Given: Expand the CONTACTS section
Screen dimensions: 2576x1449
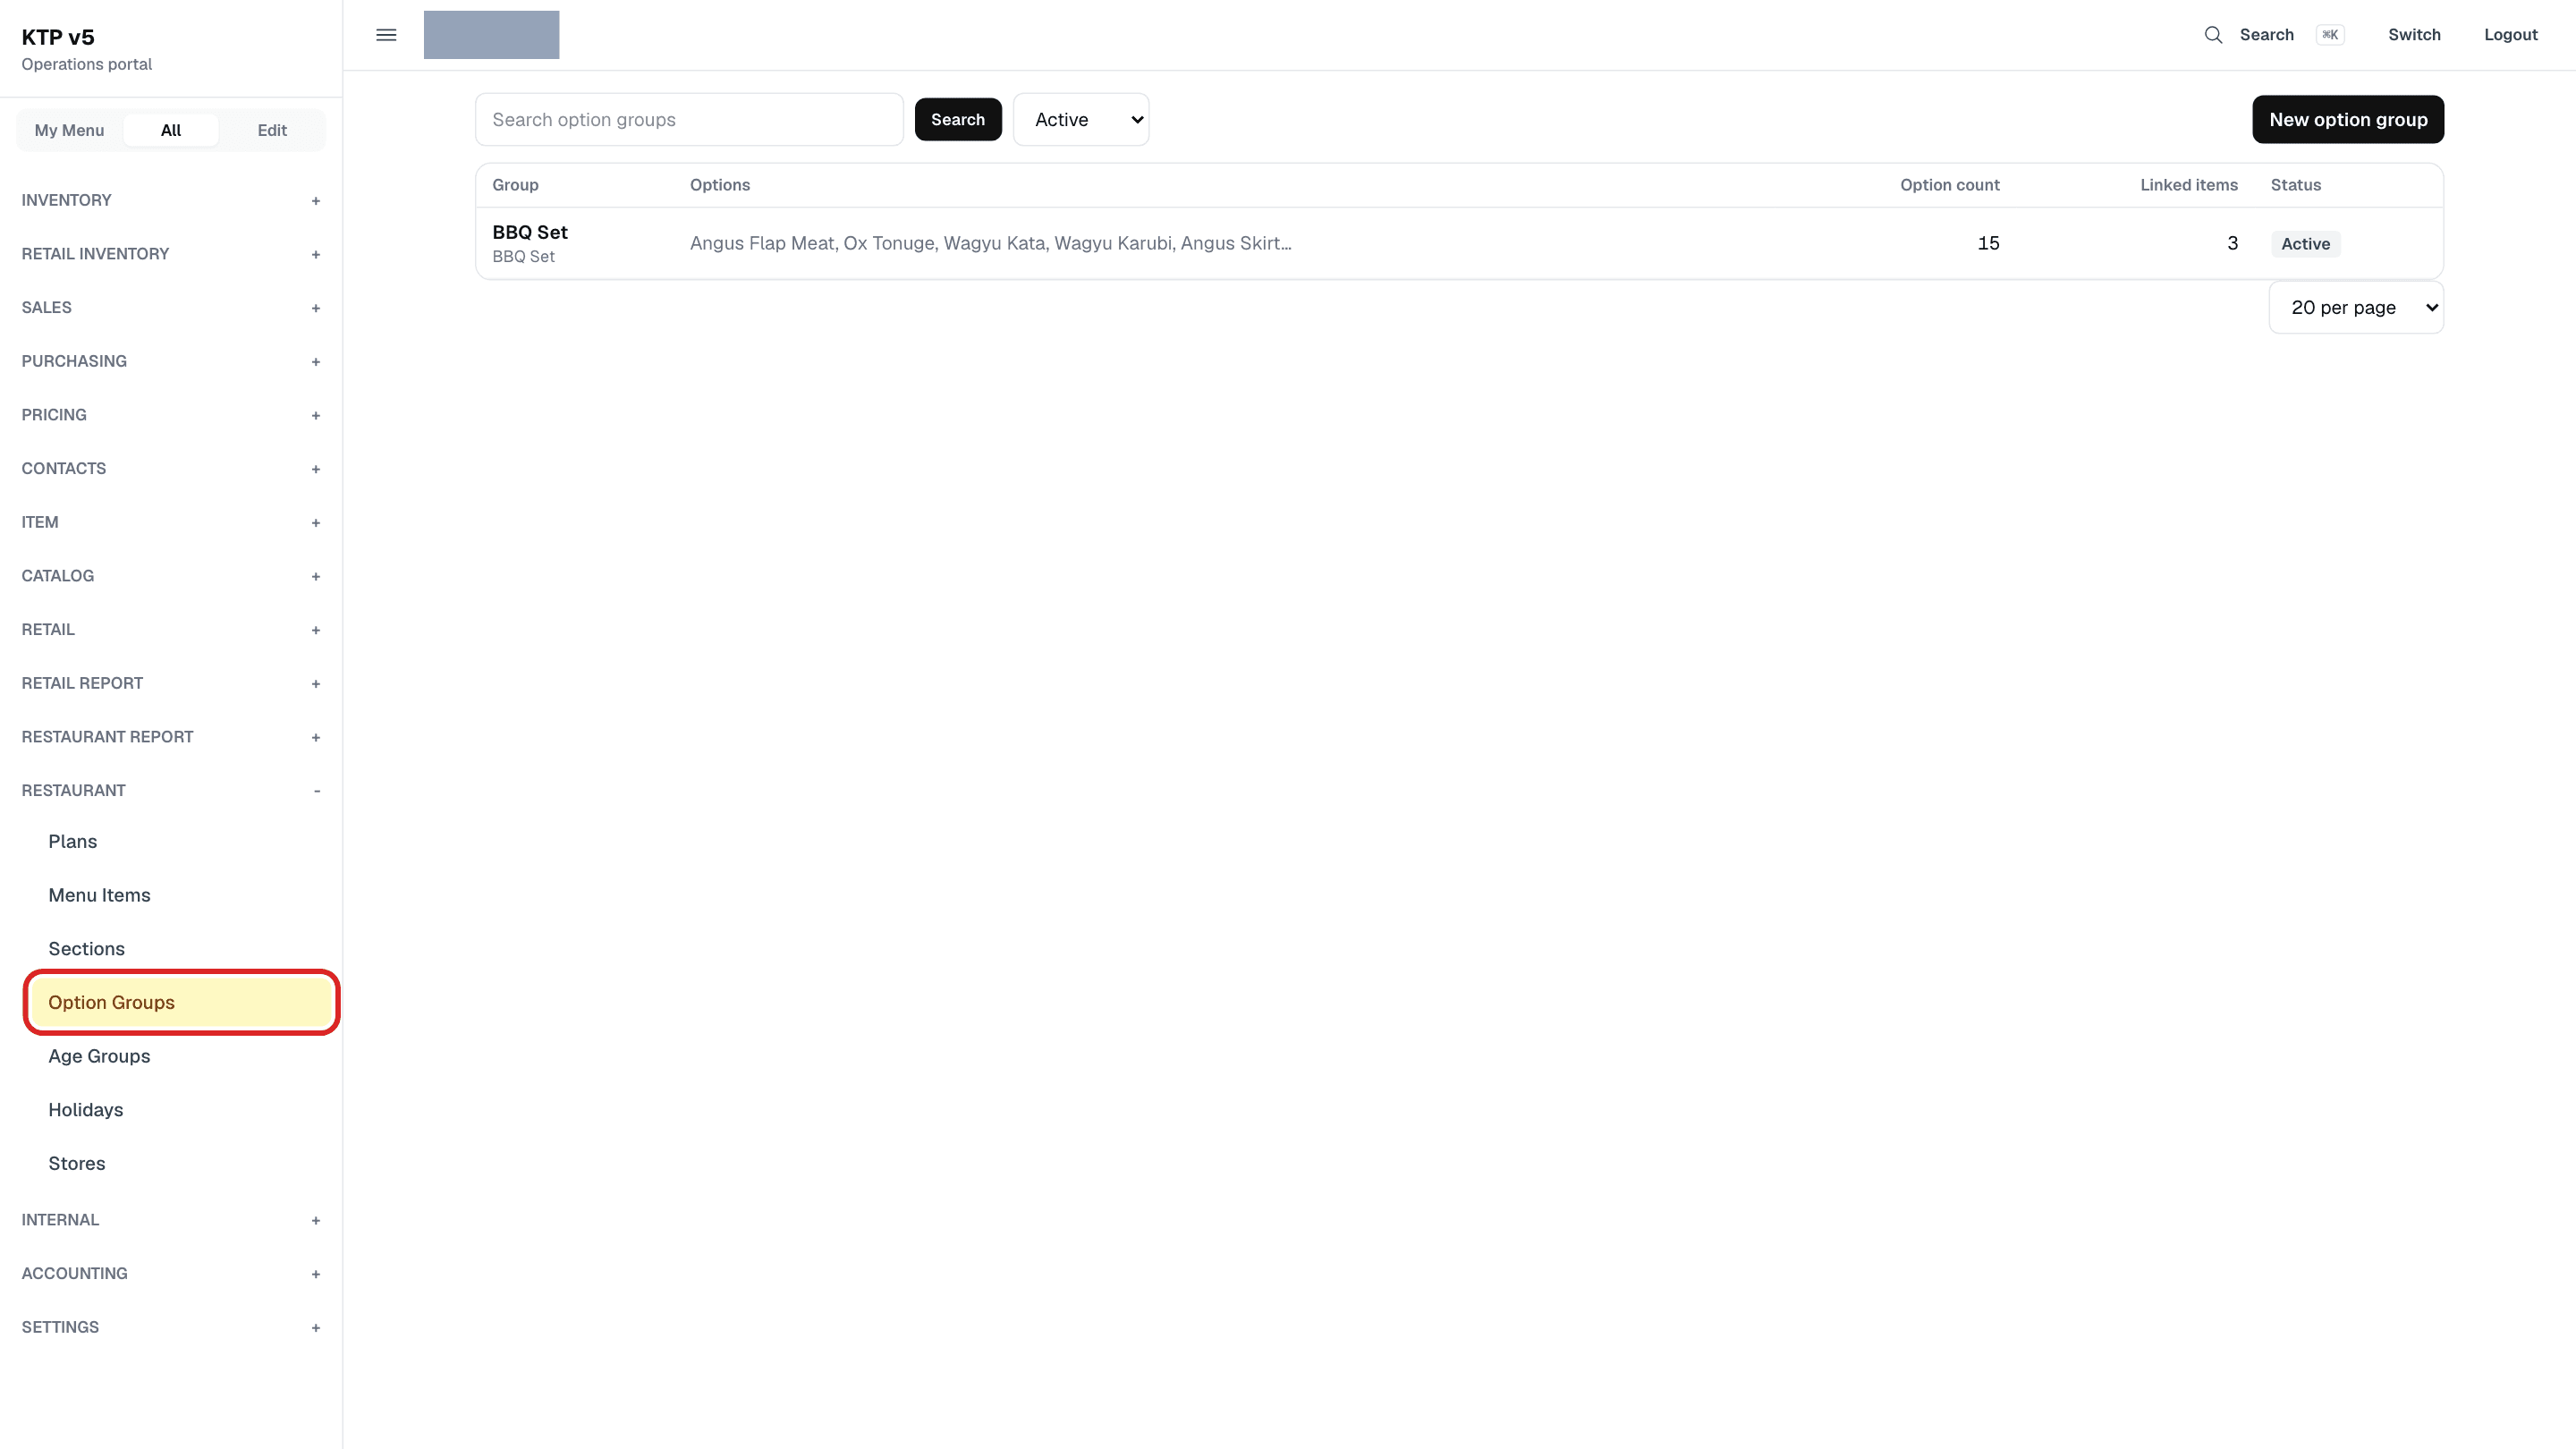Looking at the screenshot, I should tap(171, 469).
